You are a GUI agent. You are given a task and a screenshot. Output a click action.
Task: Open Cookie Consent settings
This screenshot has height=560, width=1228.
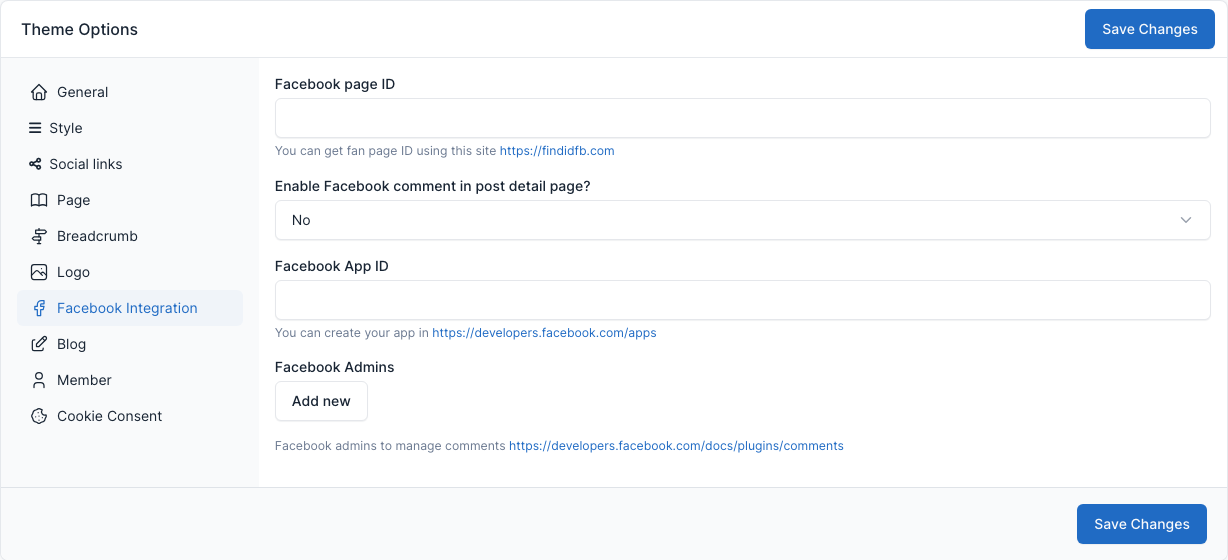(130, 416)
